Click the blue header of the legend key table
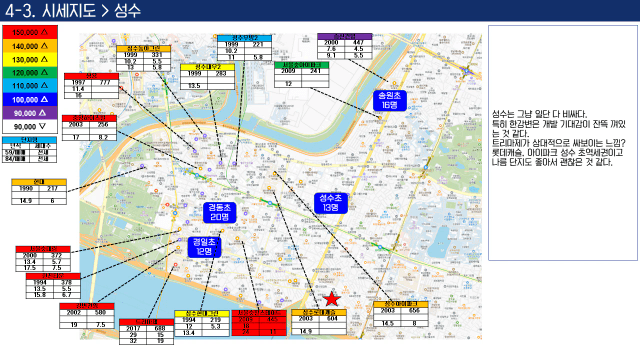 pos(29,140)
